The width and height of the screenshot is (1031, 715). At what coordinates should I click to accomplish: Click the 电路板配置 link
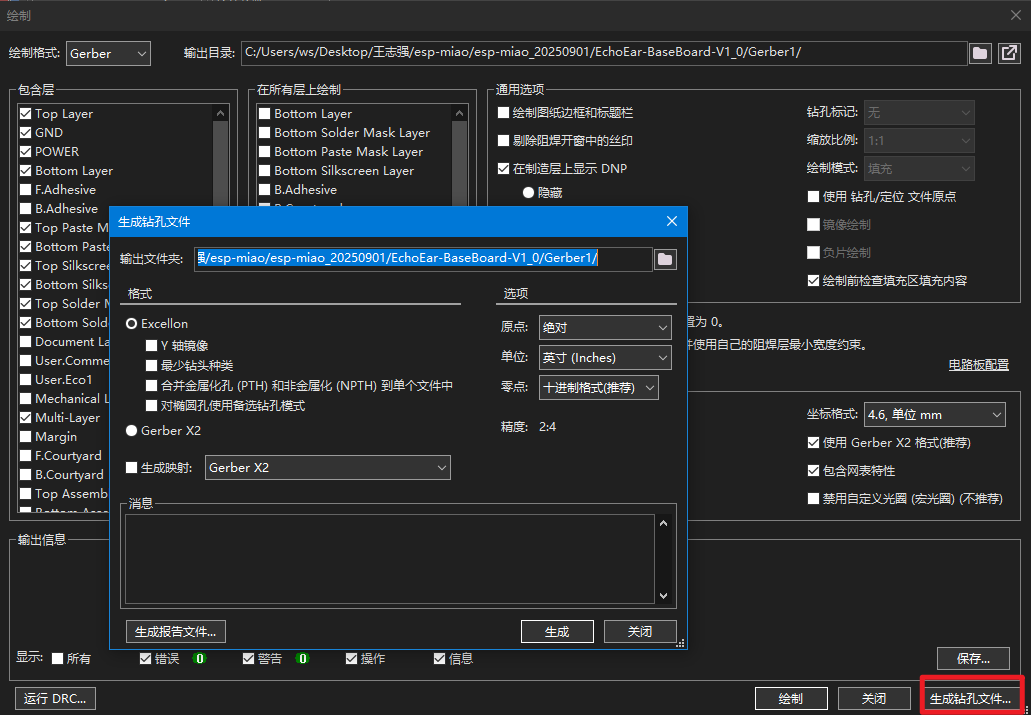point(978,365)
